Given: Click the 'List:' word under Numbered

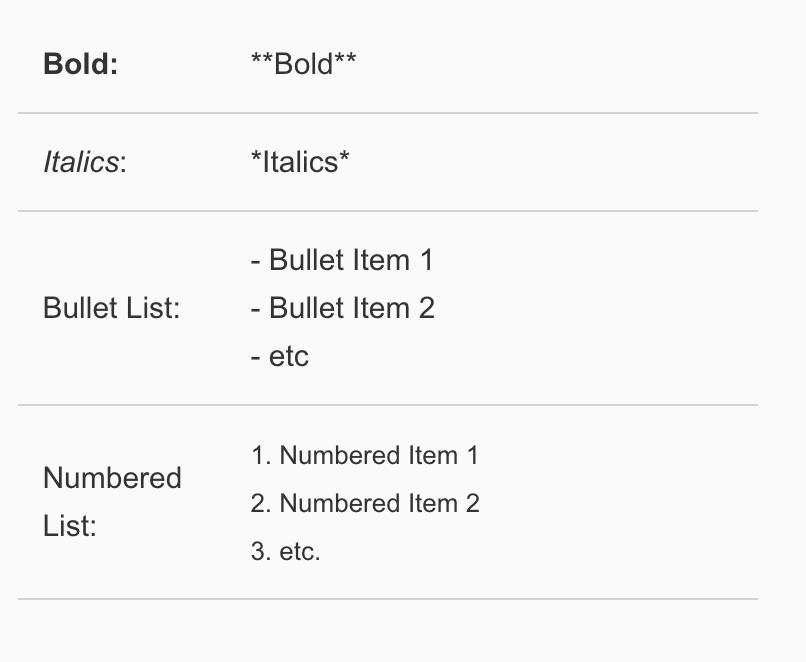Looking at the screenshot, I should (x=70, y=526).
